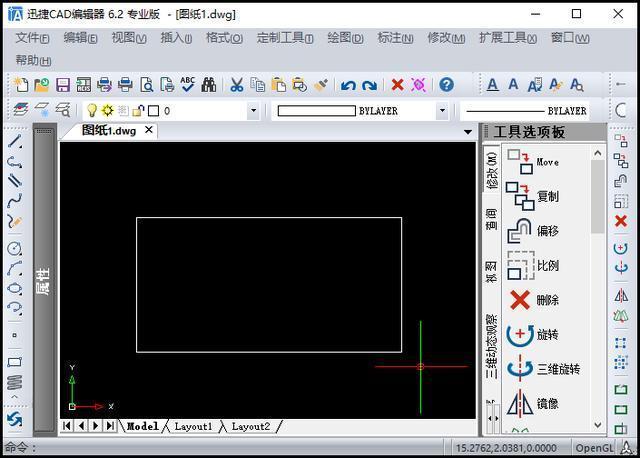Select the Spline curve tool
This screenshot has width=640, height=458.
click(x=15, y=200)
